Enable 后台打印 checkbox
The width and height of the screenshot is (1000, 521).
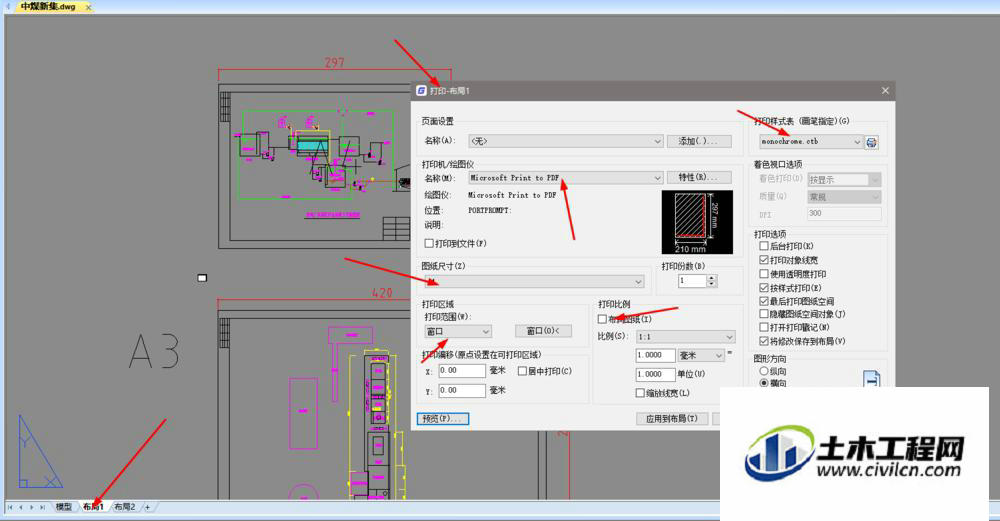point(763,246)
